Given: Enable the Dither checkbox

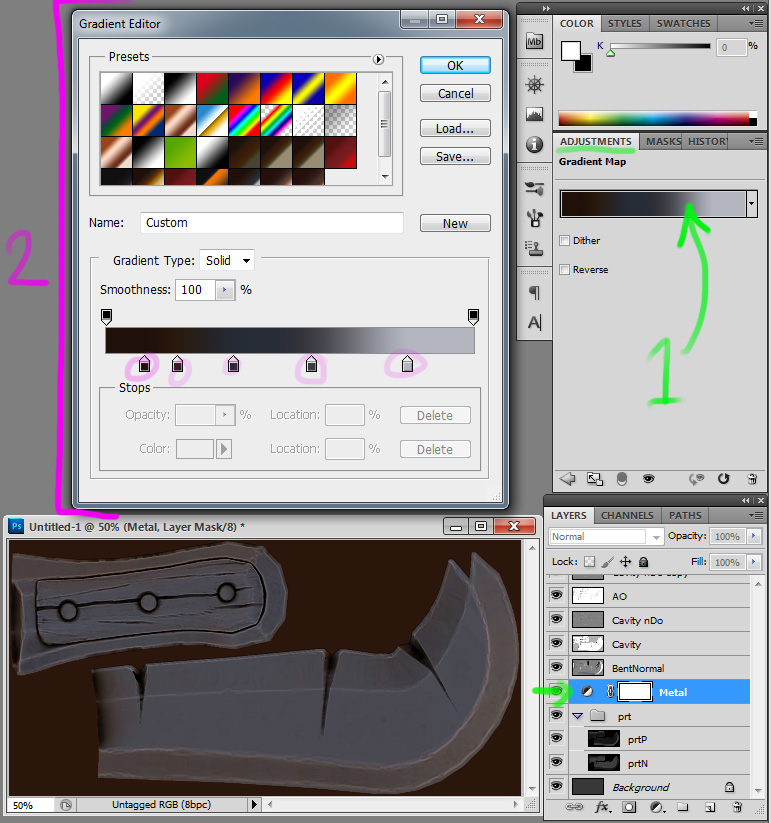Looking at the screenshot, I should (x=564, y=240).
